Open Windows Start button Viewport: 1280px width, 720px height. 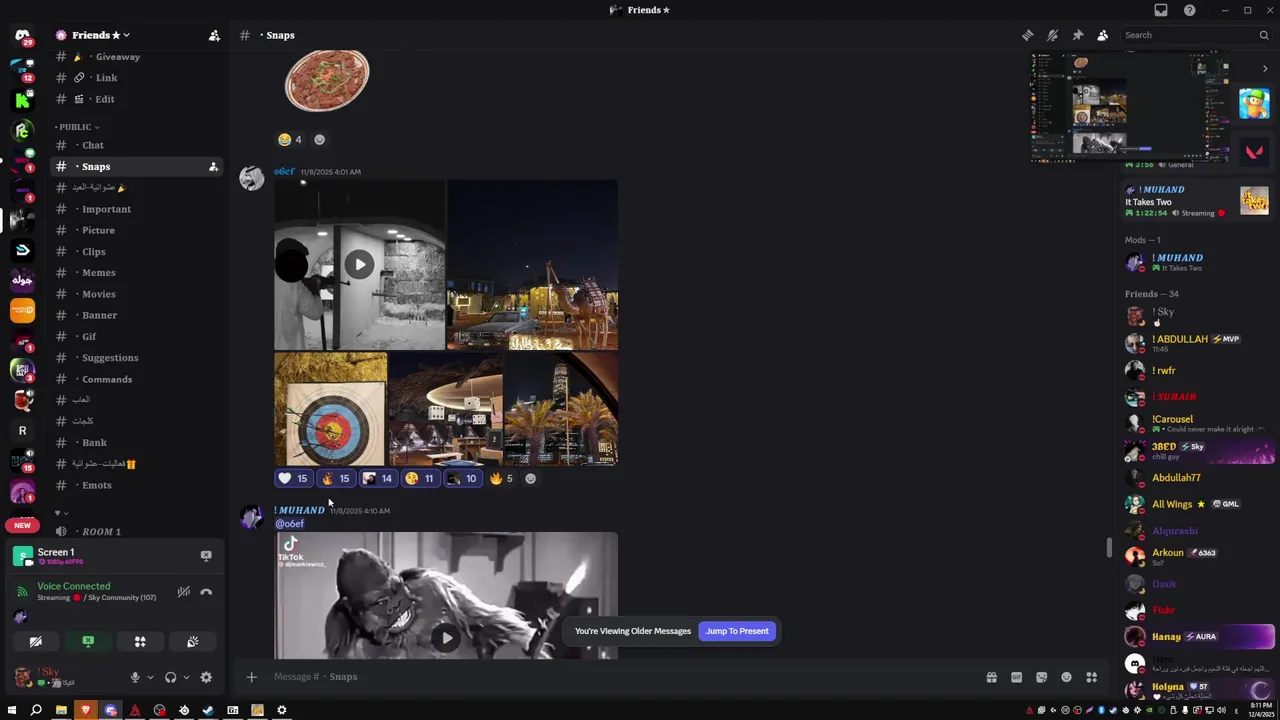[12, 710]
